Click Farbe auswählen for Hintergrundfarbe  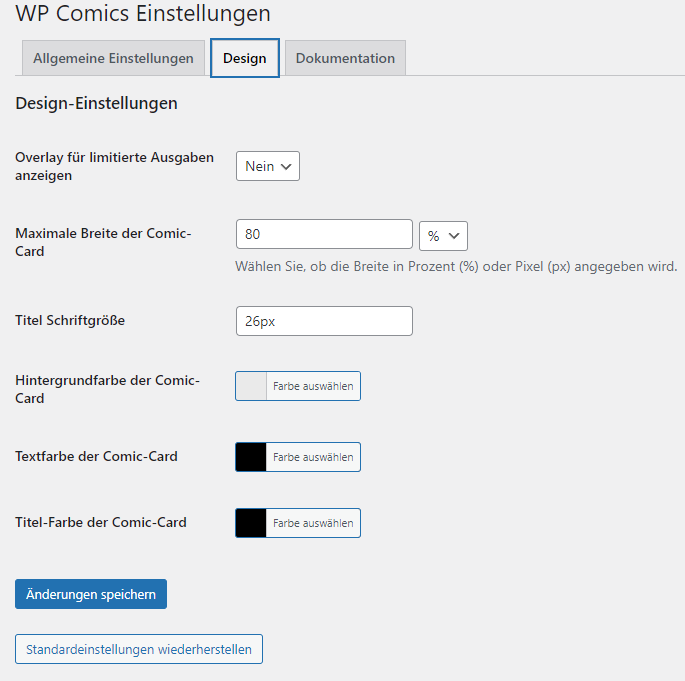313,386
